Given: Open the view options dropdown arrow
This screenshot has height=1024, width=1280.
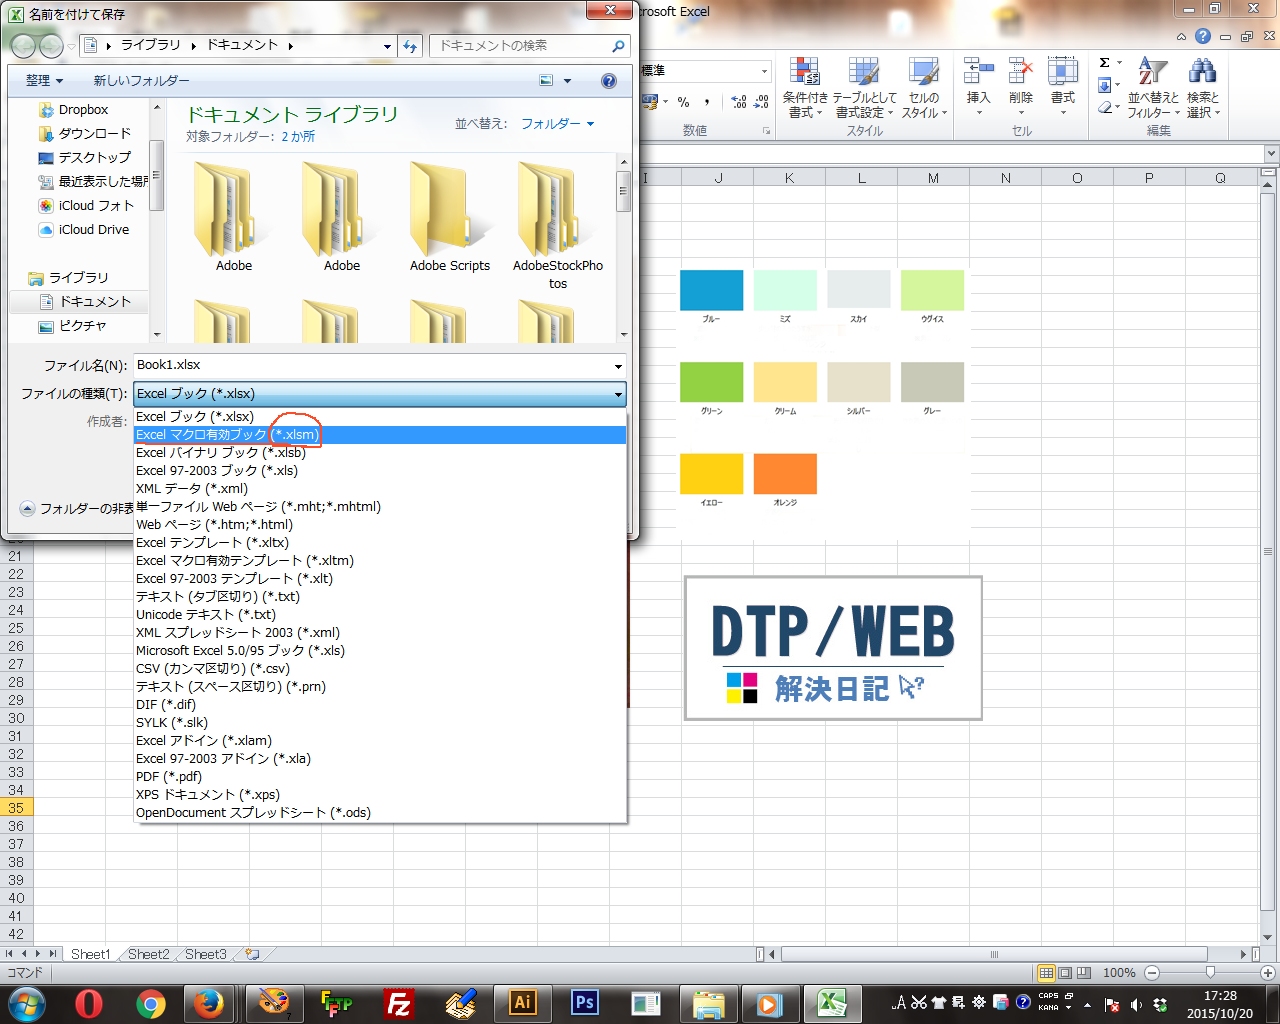Looking at the screenshot, I should (568, 81).
